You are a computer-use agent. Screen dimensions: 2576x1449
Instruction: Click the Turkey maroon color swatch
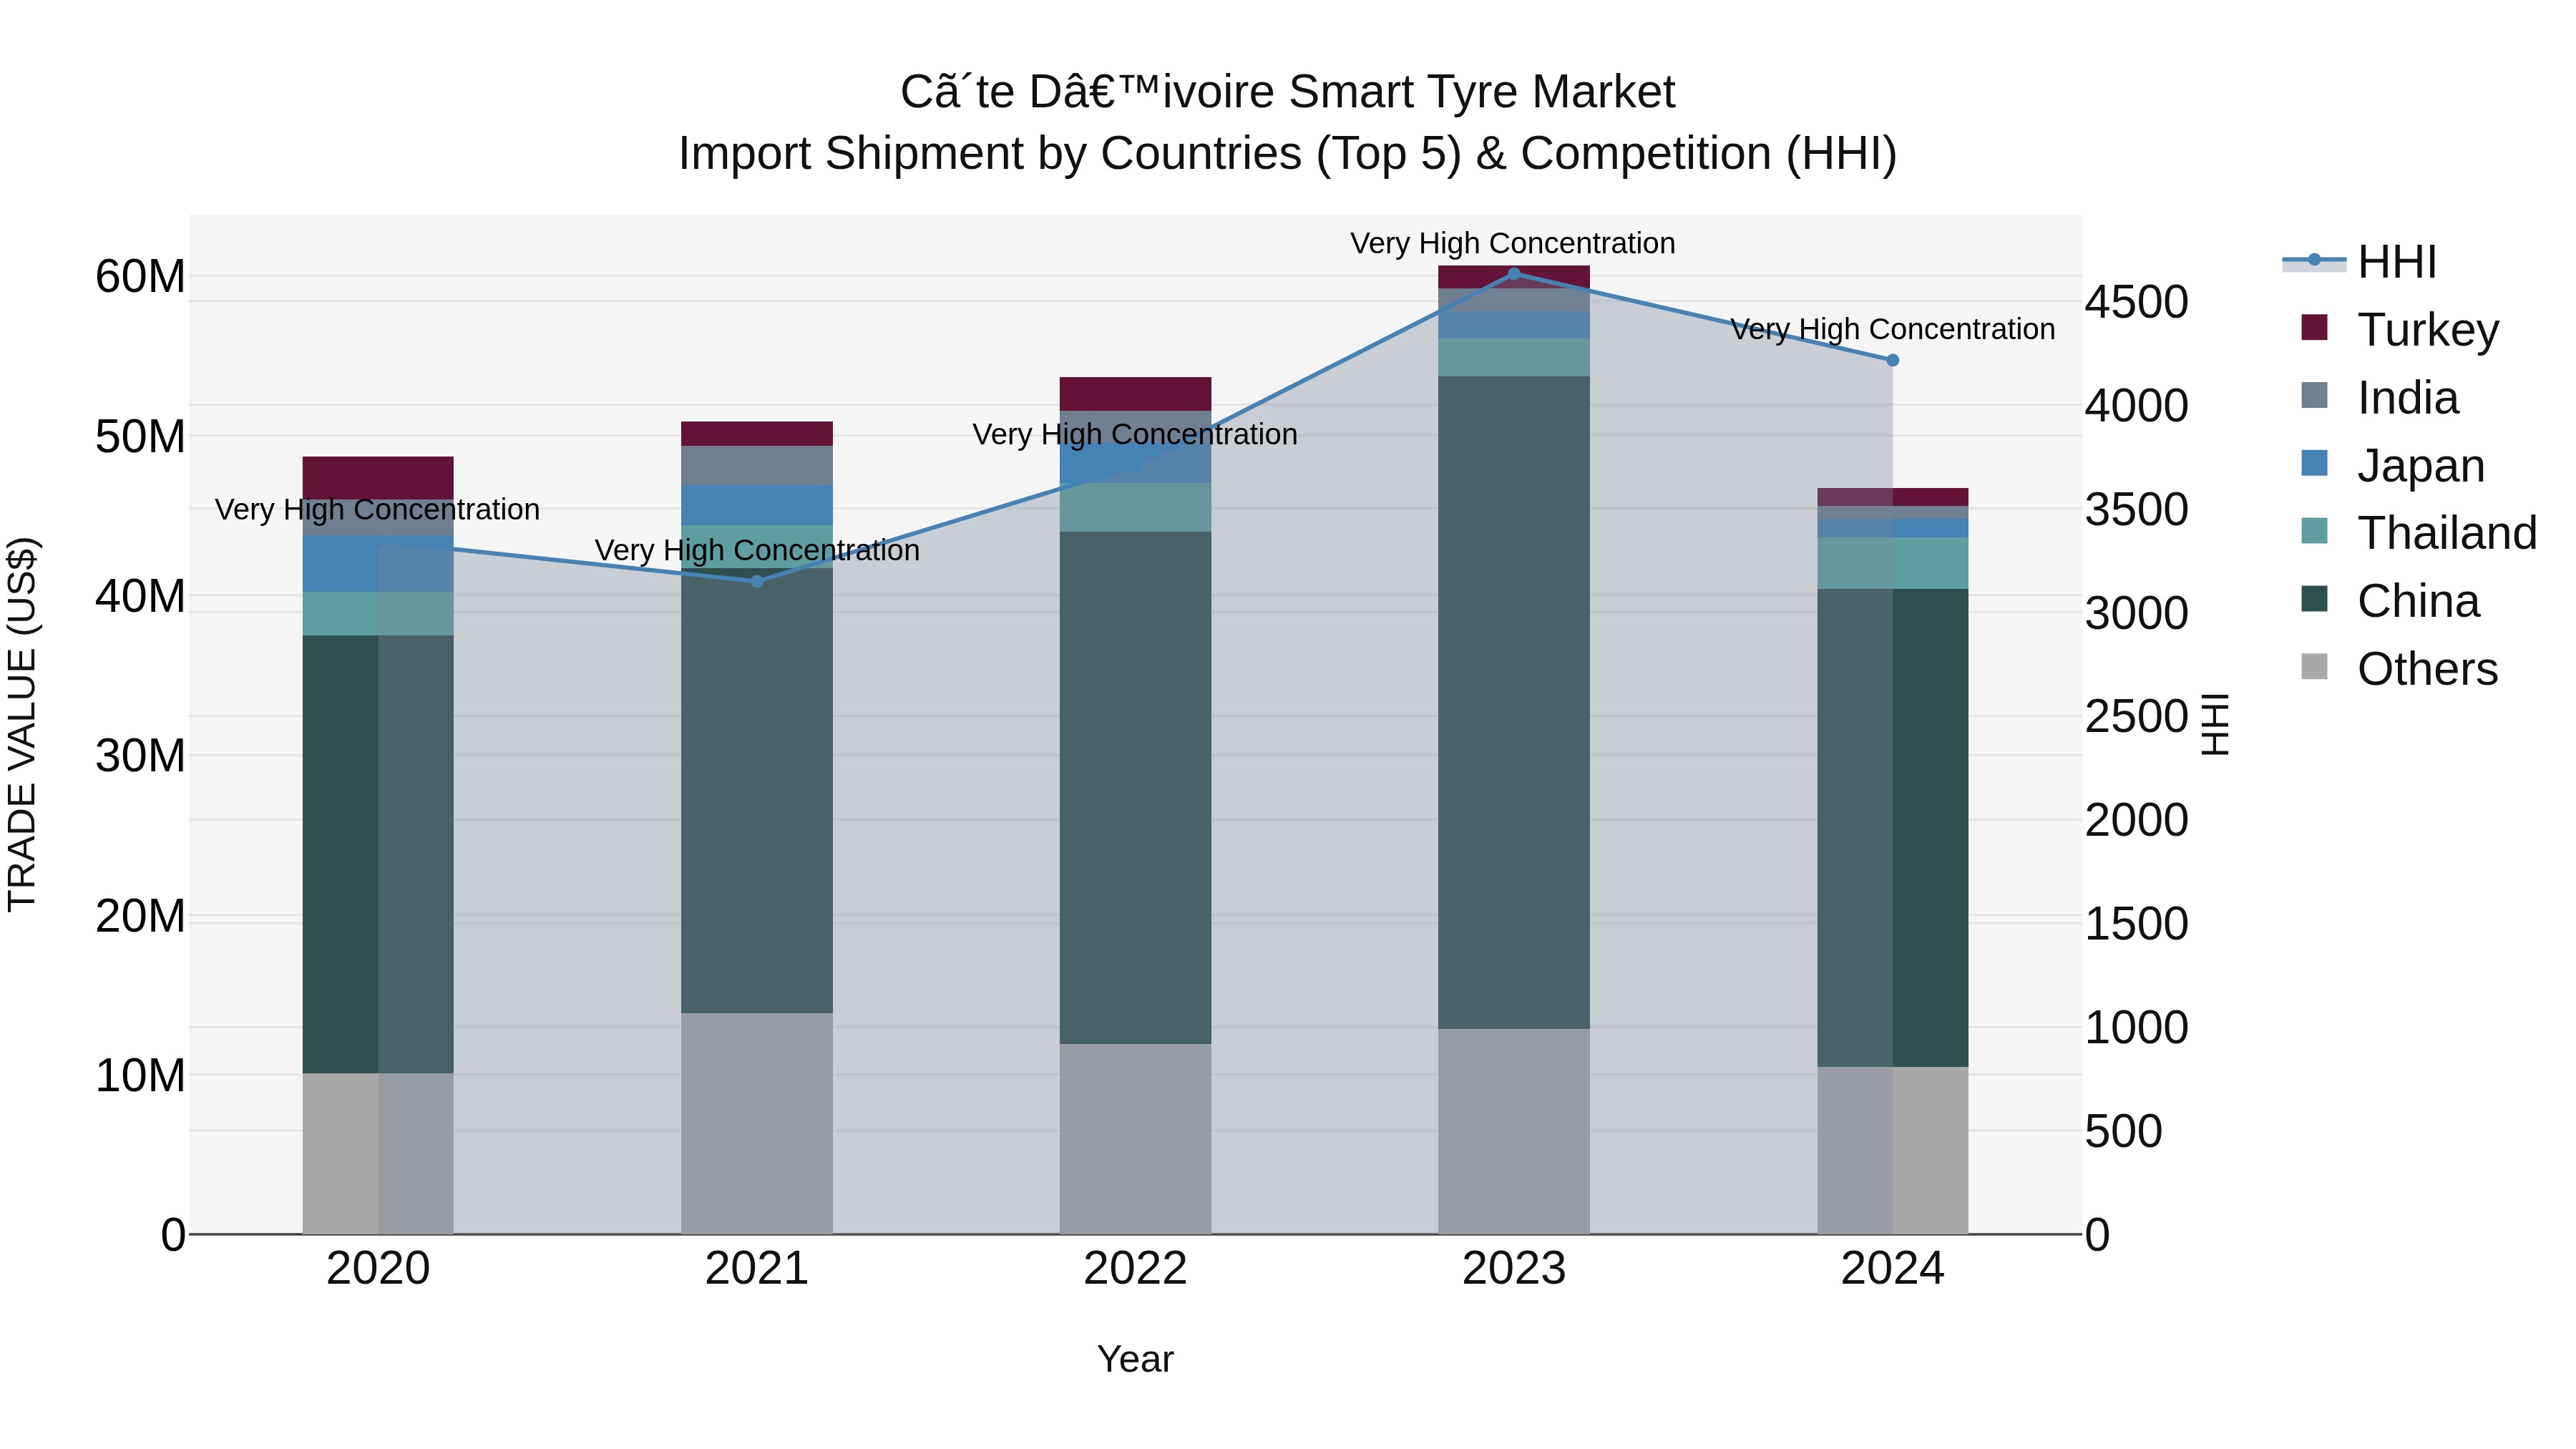click(x=2314, y=327)
